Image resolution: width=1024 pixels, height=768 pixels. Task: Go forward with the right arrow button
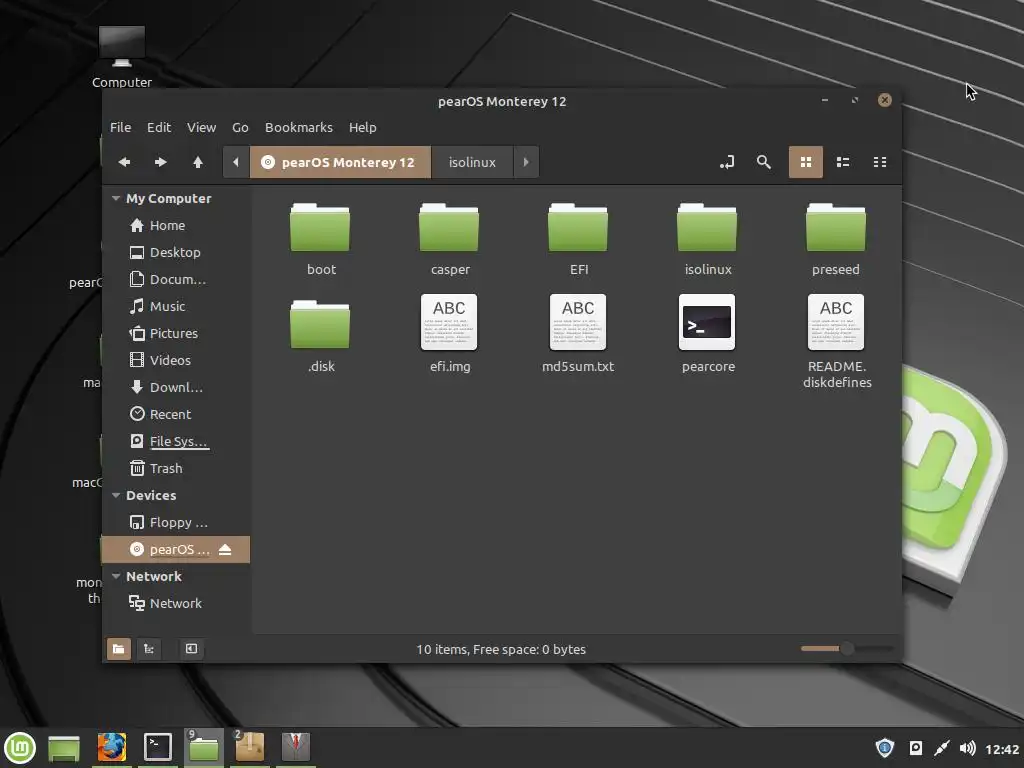(161, 162)
